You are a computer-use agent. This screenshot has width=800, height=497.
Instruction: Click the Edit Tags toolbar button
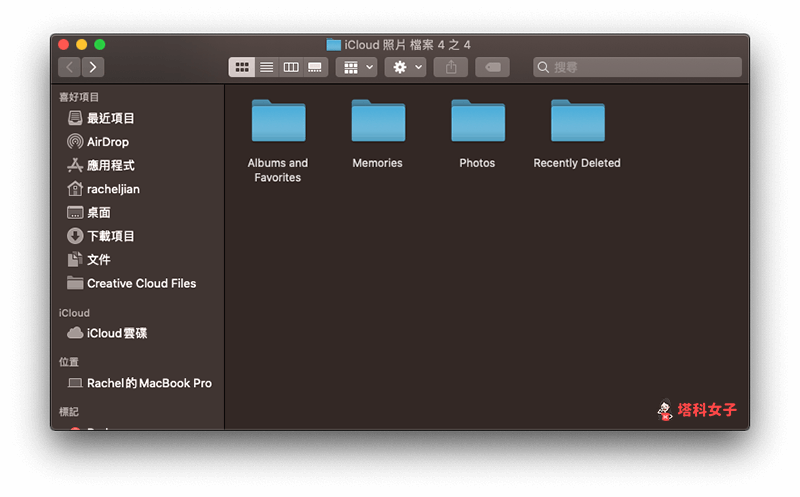[492, 67]
